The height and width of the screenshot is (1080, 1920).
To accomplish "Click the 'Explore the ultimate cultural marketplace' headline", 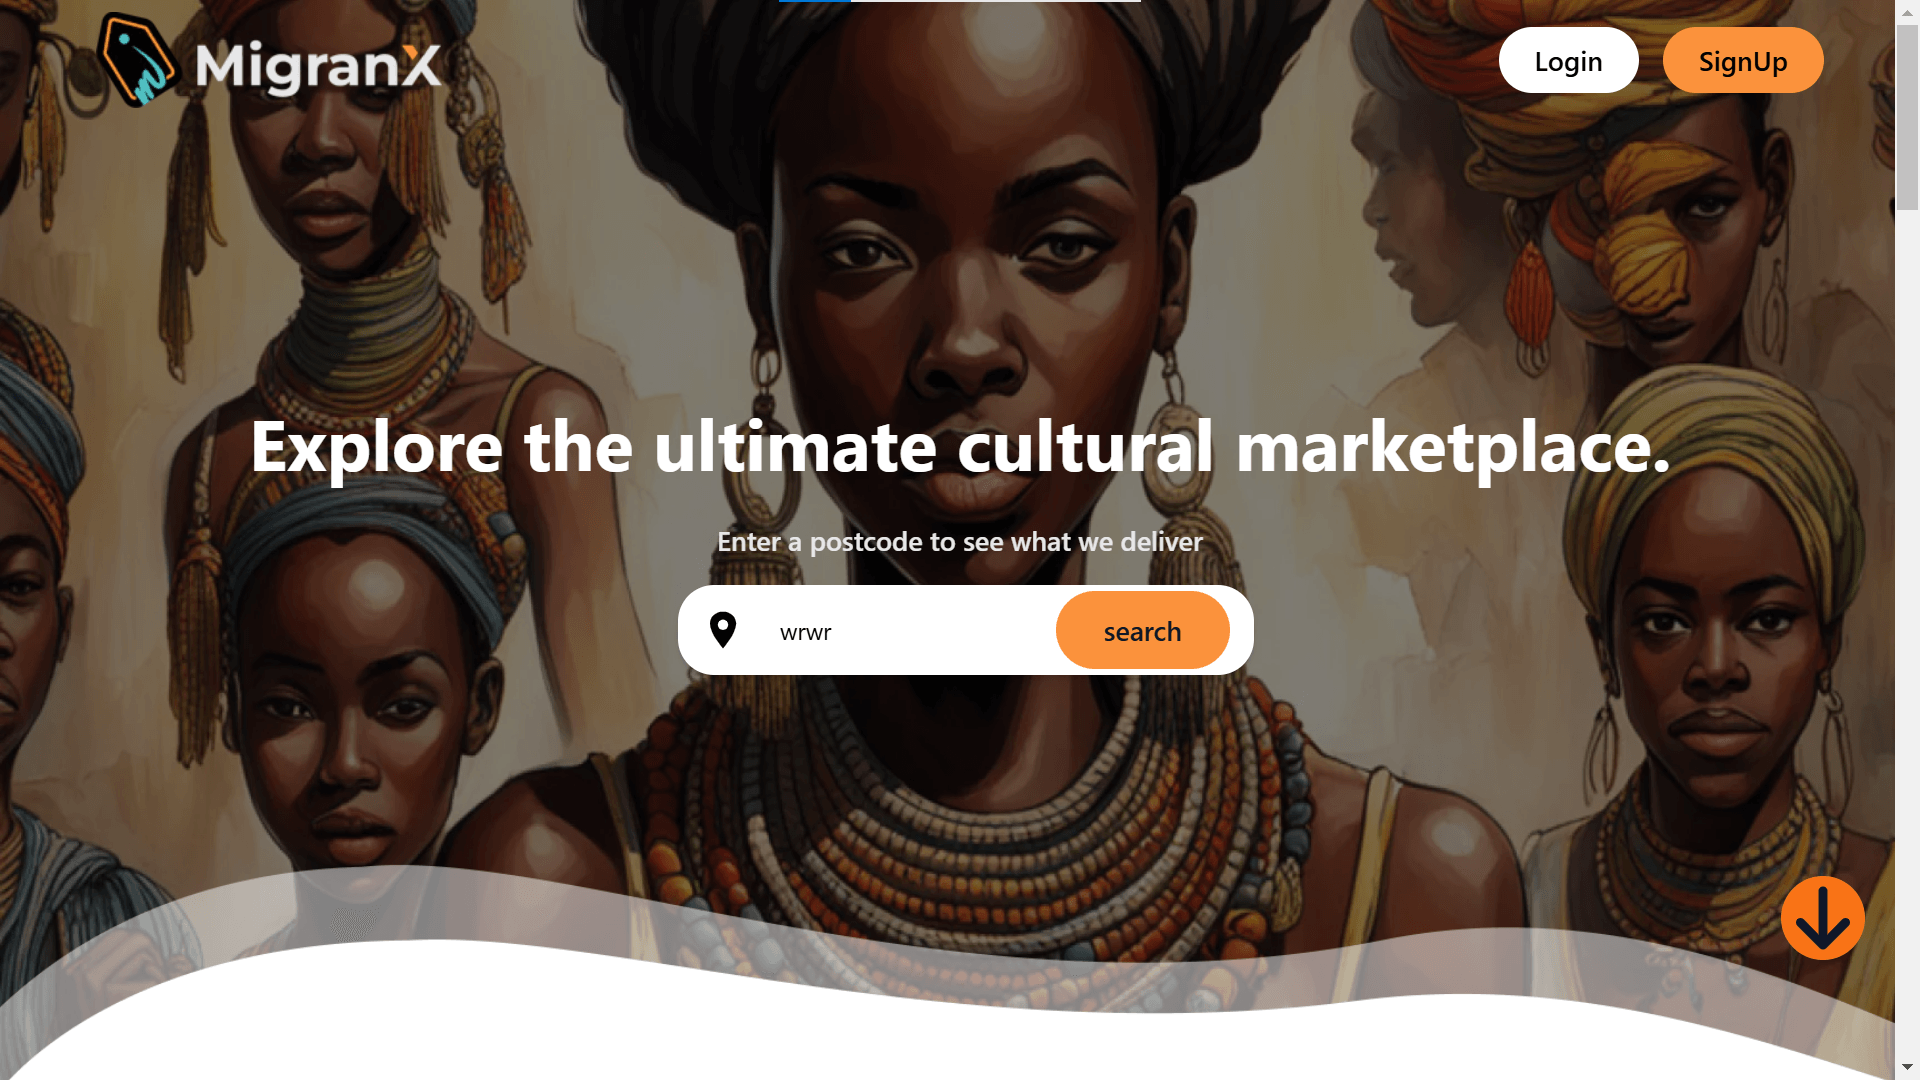I will (x=960, y=447).
